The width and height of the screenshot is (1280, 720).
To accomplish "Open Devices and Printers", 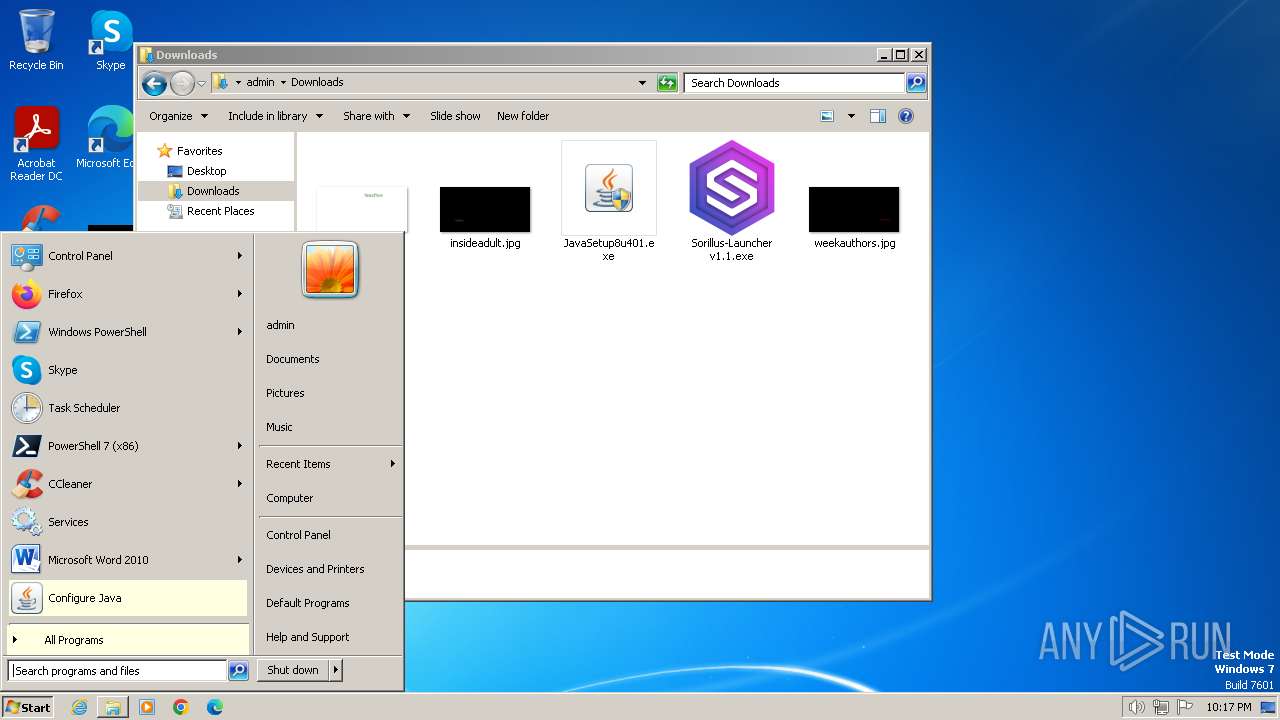I will click(315, 569).
